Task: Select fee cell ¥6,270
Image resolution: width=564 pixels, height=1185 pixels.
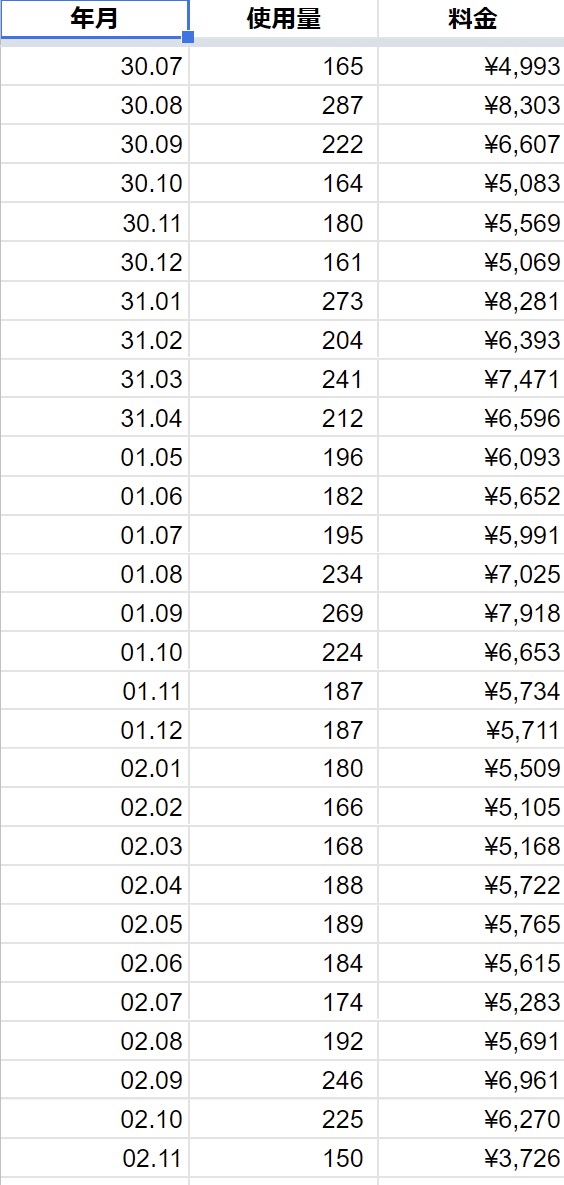Action: 472,1119
